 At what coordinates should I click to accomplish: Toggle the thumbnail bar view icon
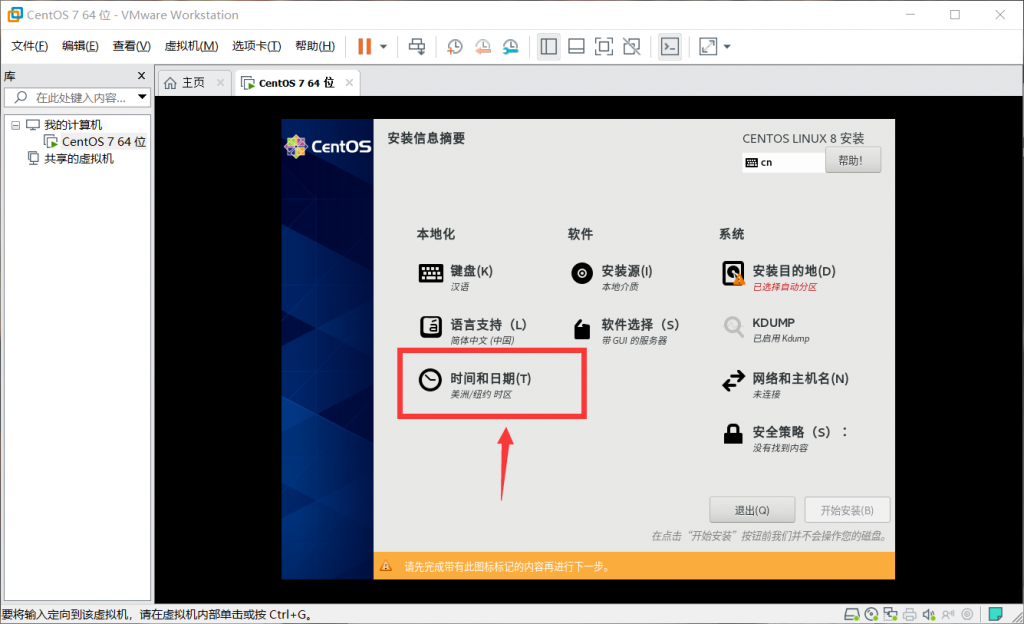[x=576, y=46]
